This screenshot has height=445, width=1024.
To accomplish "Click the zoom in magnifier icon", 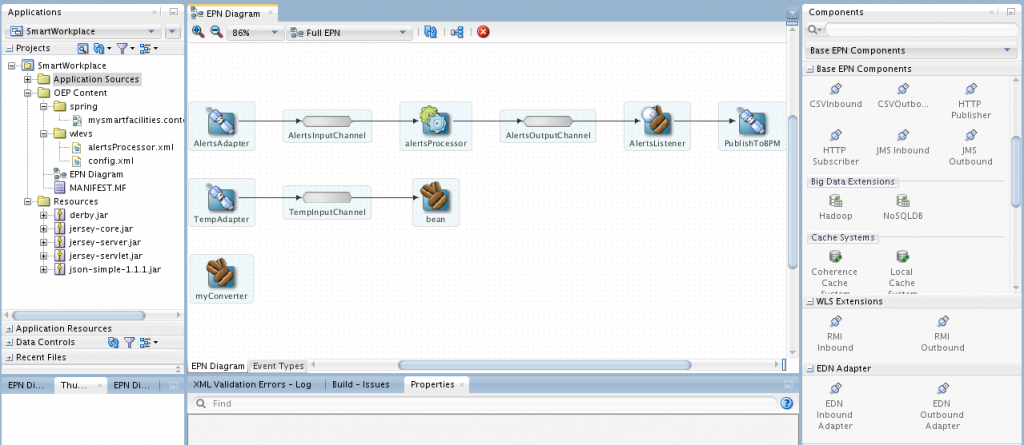I will 198,32.
